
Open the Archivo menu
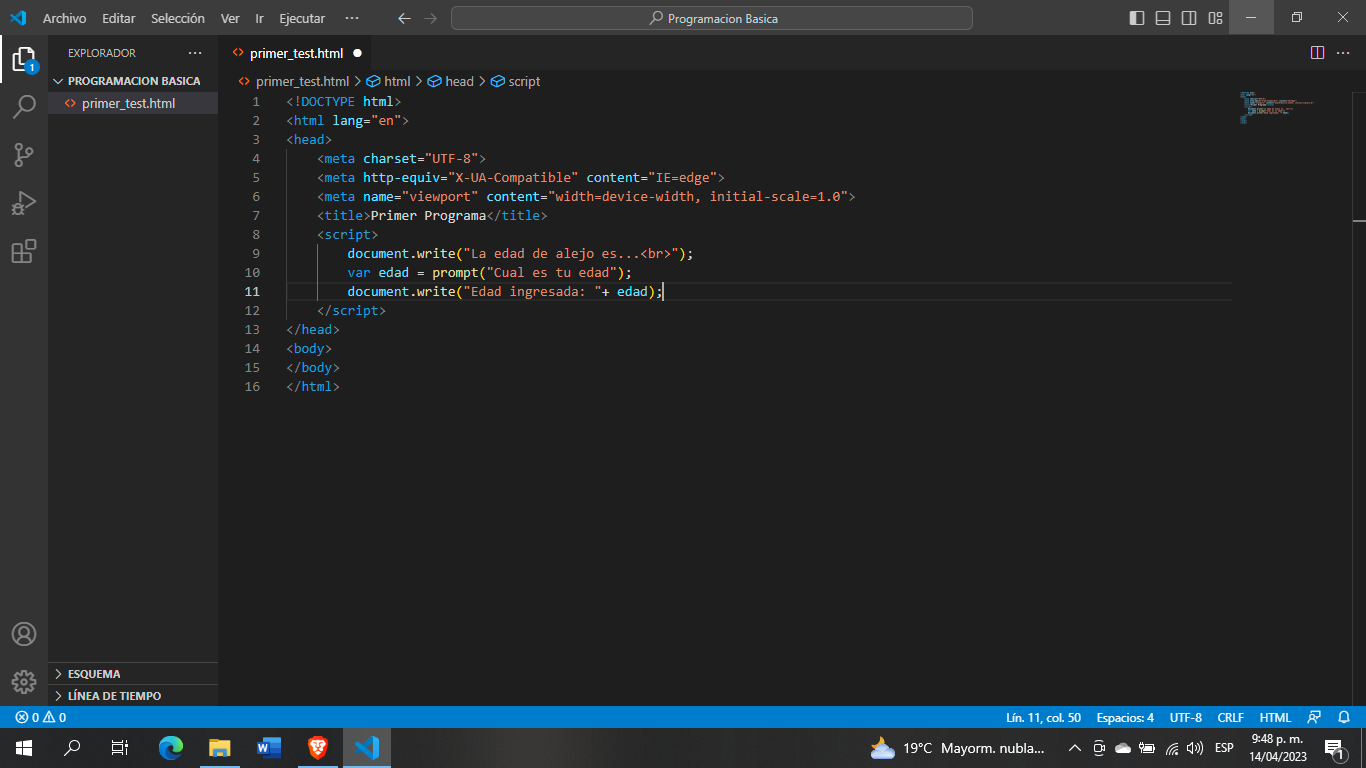64,18
